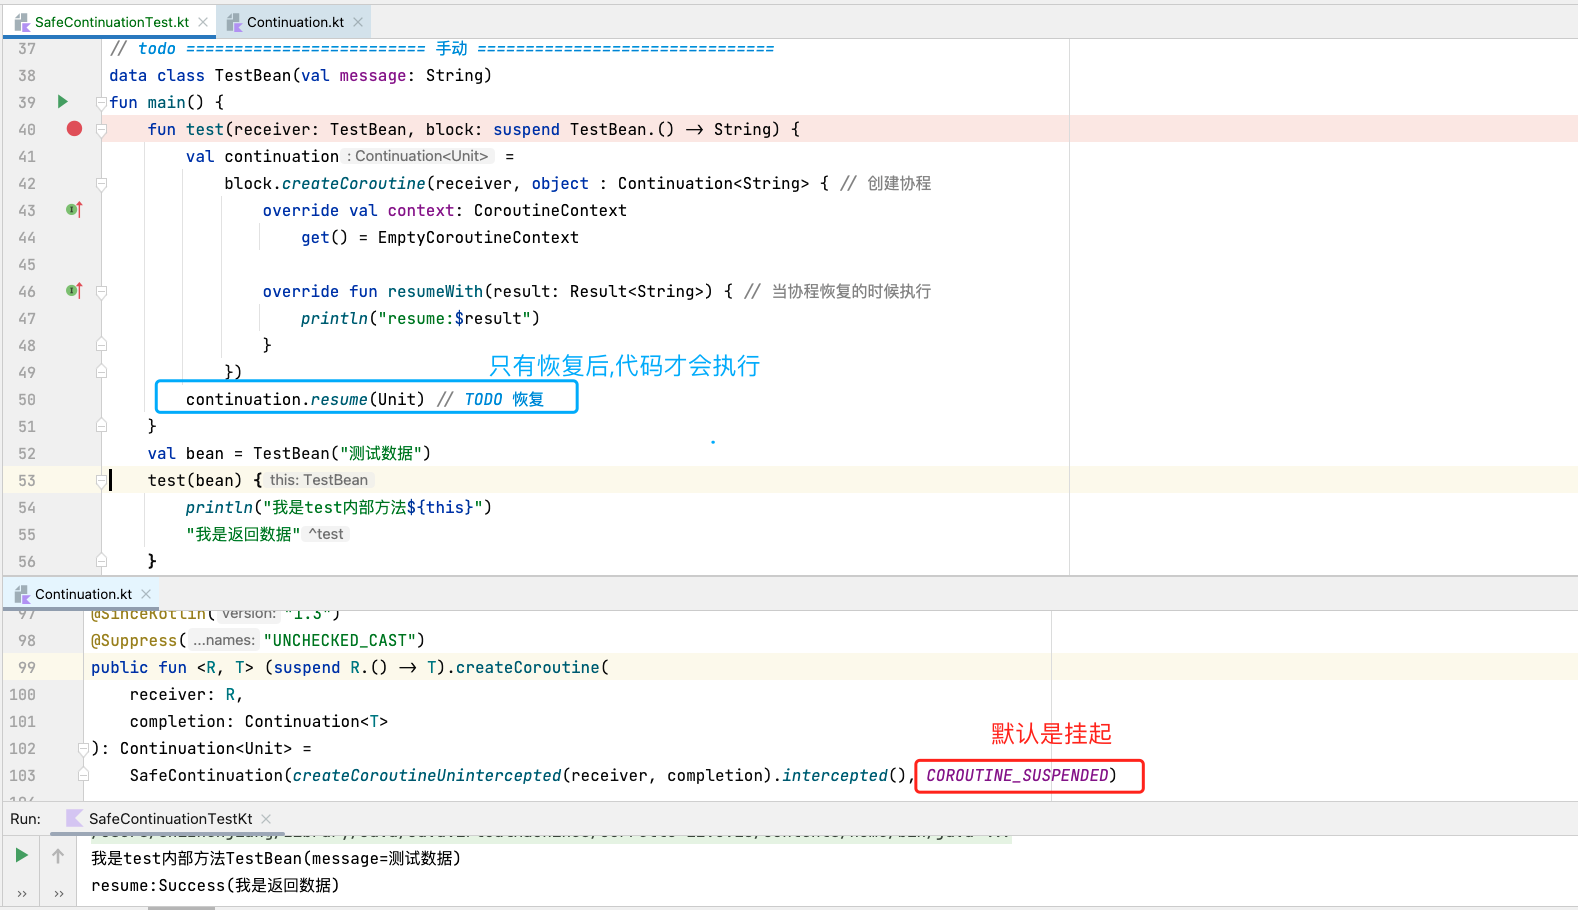Click the top Continuation.kt file icon
The width and height of the screenshot is (1578, 910).
[x=234, y=22]
